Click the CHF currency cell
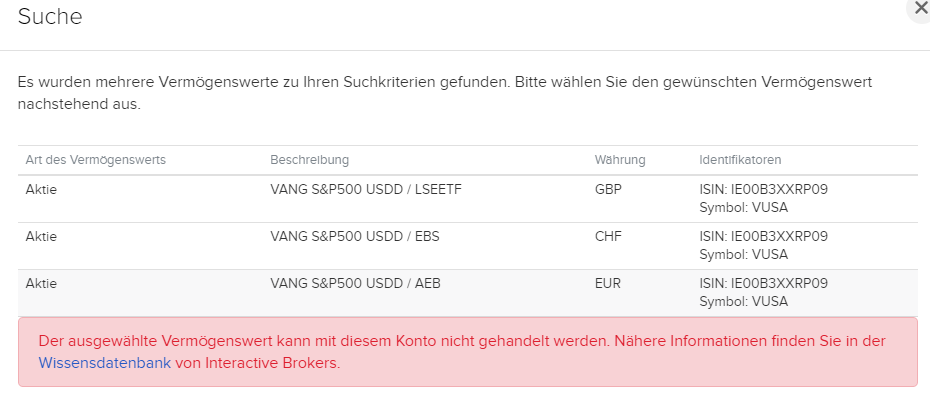This screenshot has height=415, width=930. pos(608,236)
